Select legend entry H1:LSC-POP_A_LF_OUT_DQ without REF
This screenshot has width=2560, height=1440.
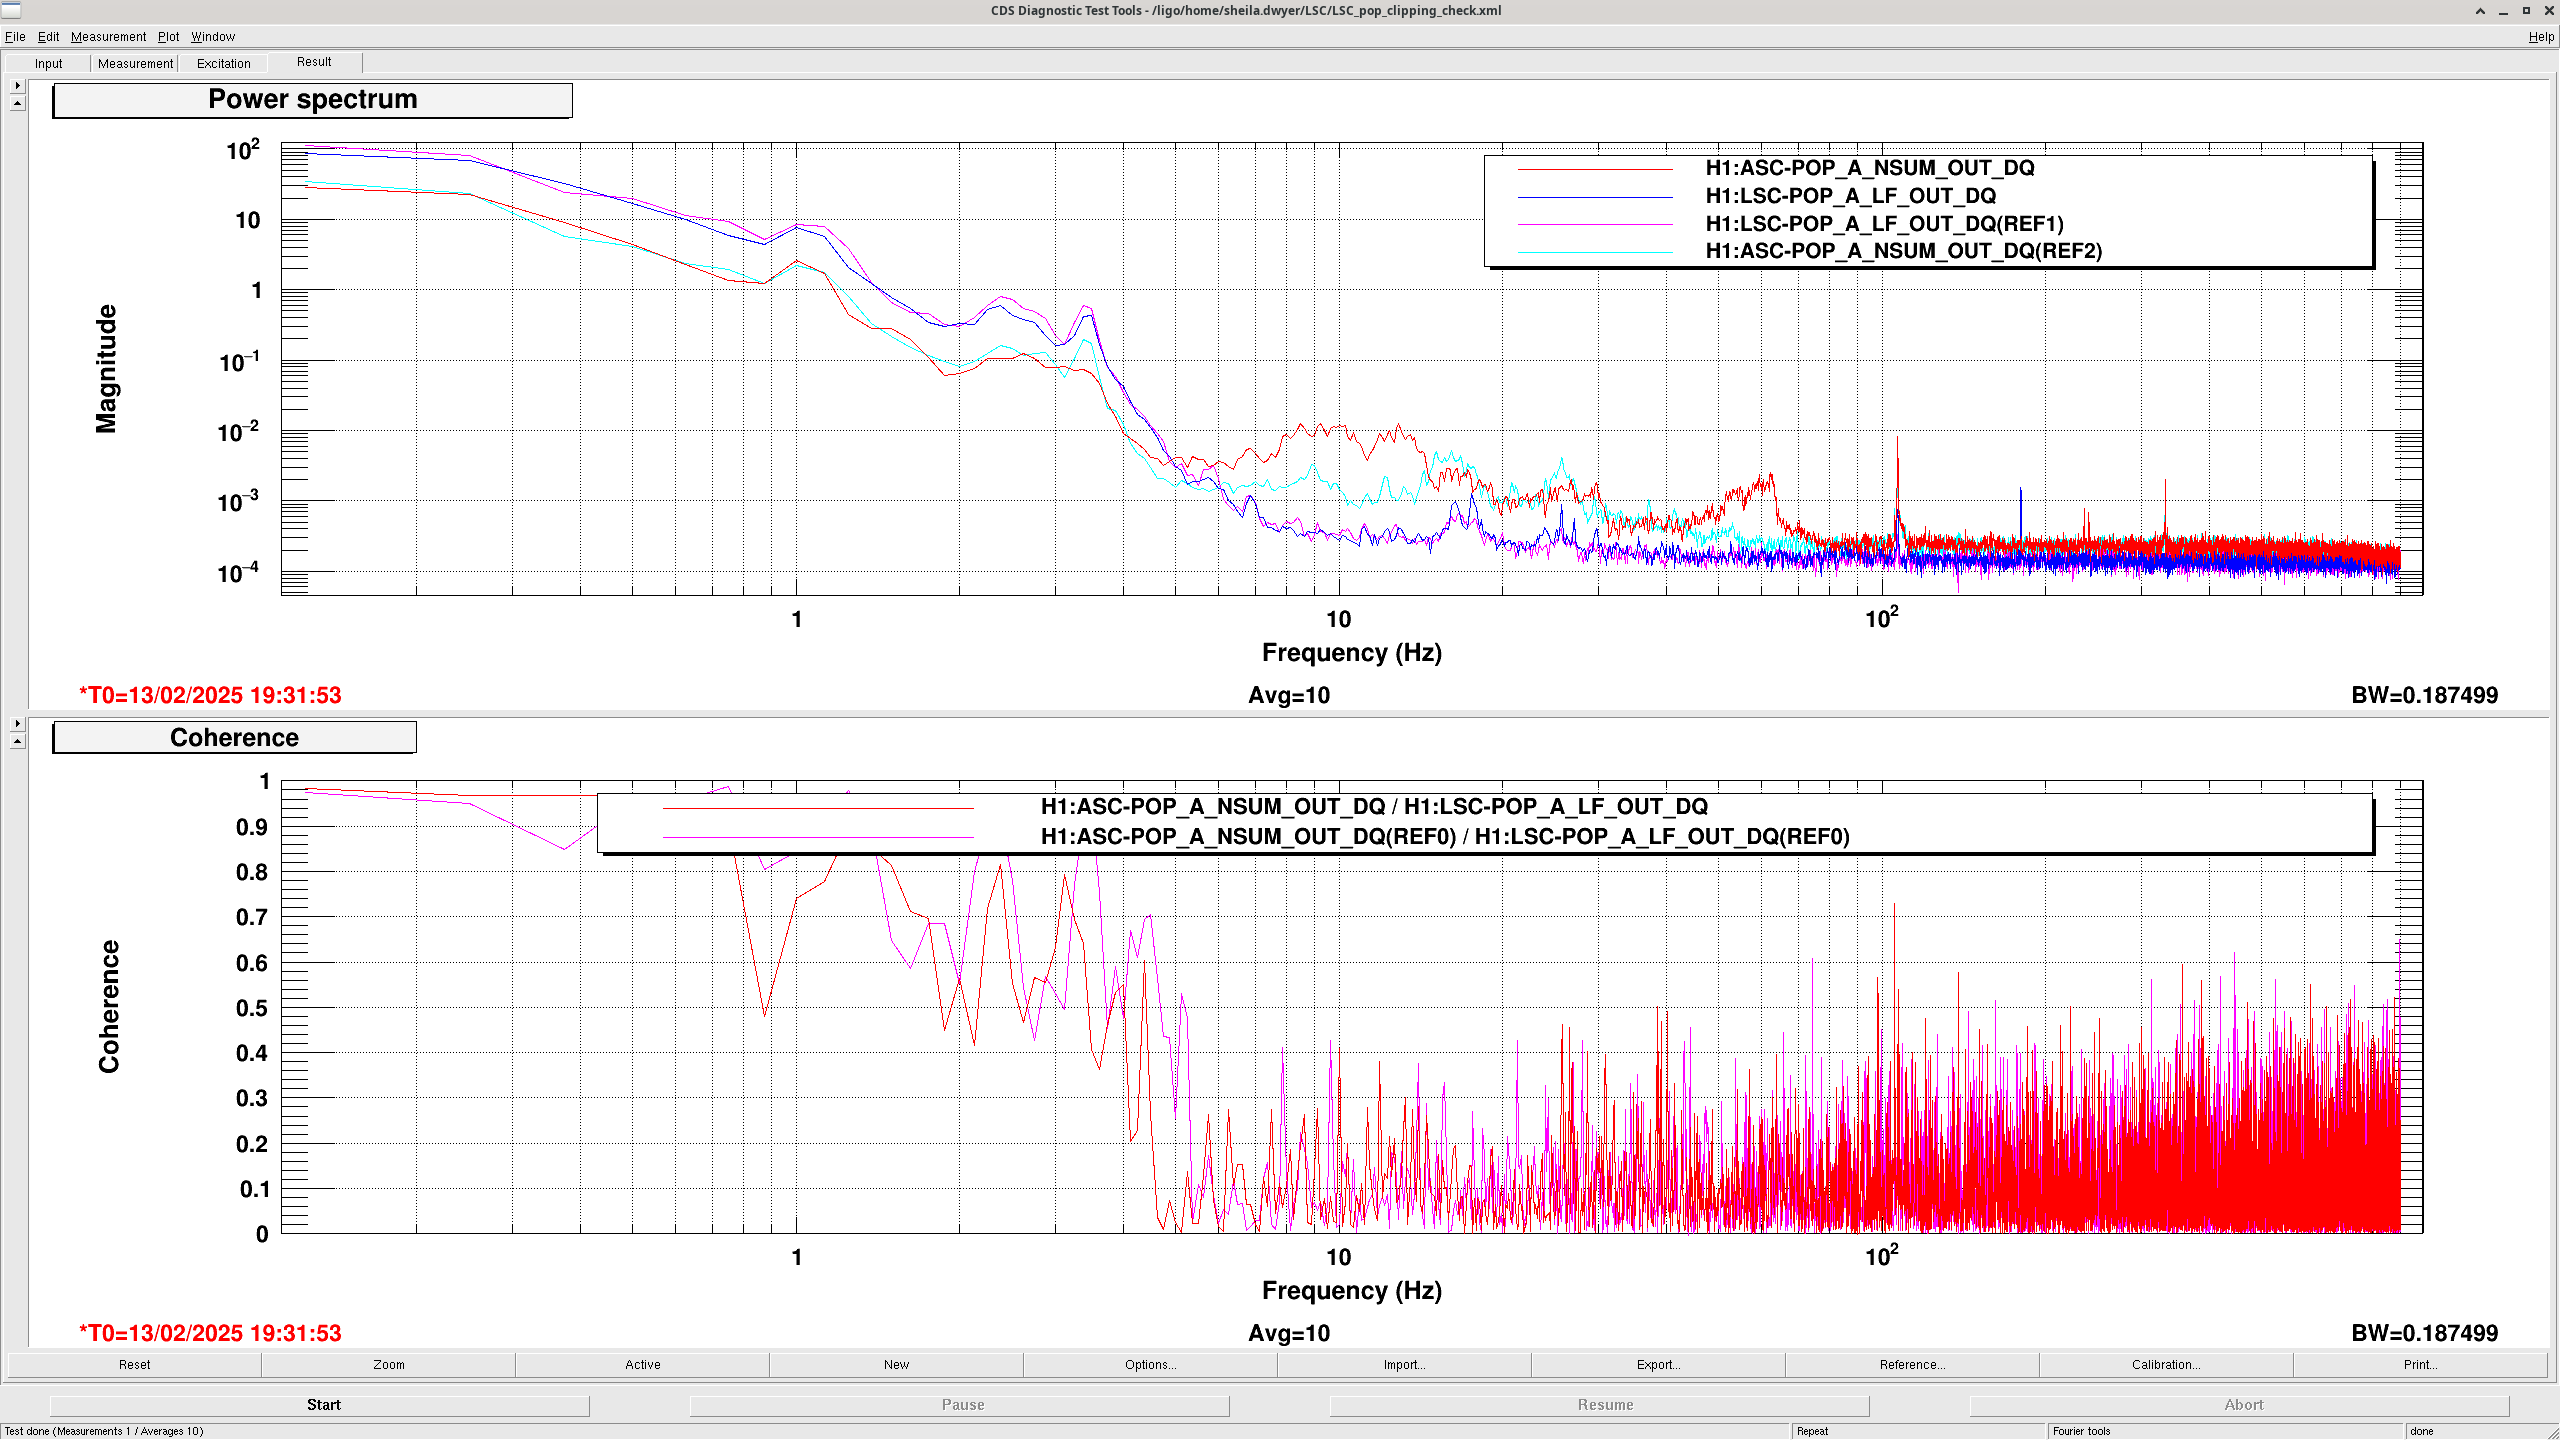(1850, 196)
